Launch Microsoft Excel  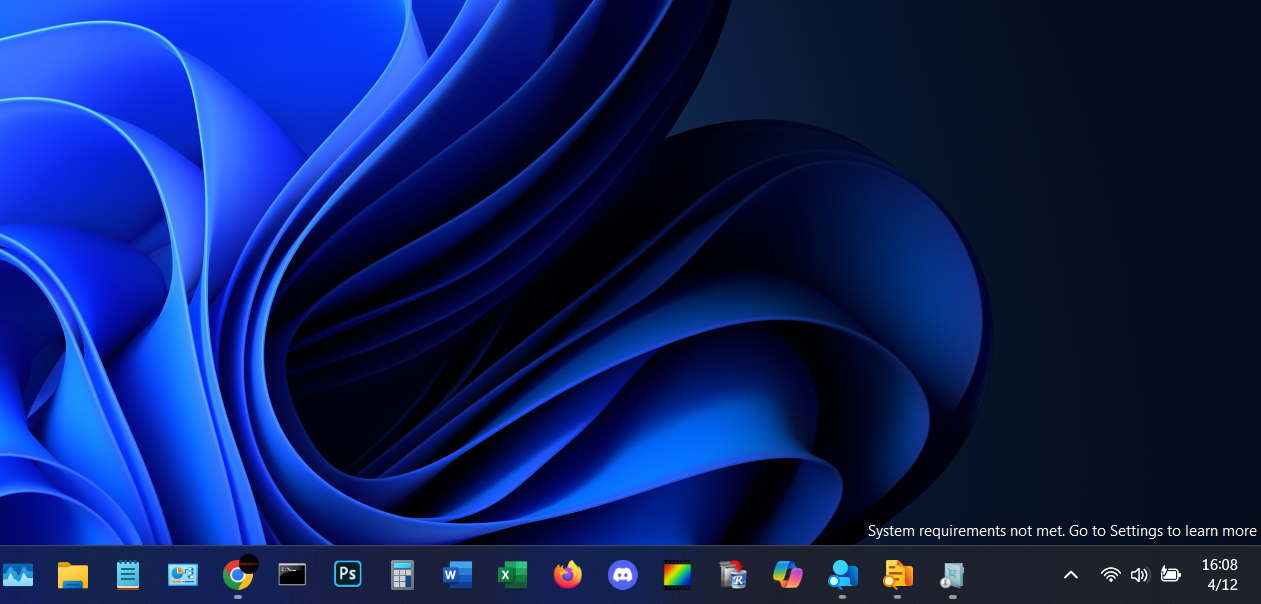click(x=511, y=574)
